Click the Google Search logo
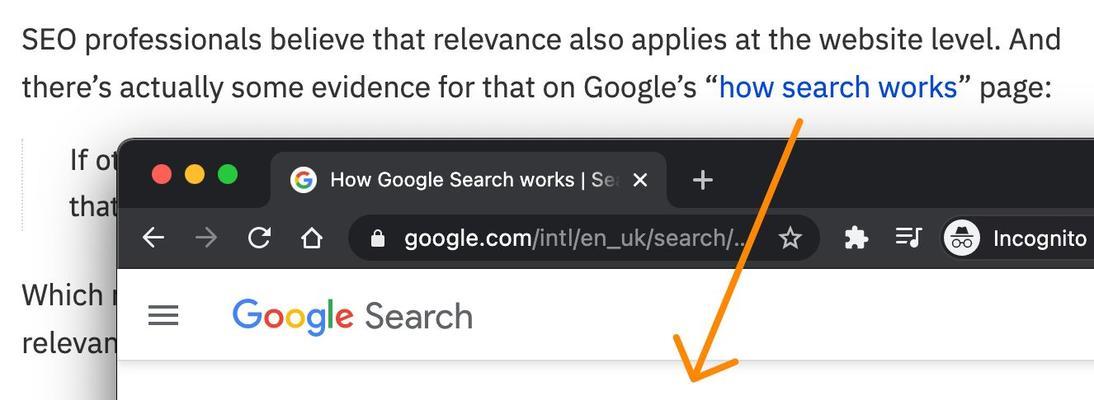Image resolution: width=1094 pixels, height=400 pixels. click(x=352, y=316)
